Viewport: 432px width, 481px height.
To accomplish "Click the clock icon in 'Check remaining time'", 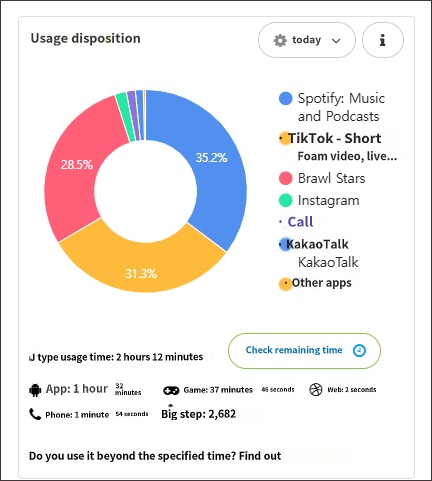I will click(359, 350).
